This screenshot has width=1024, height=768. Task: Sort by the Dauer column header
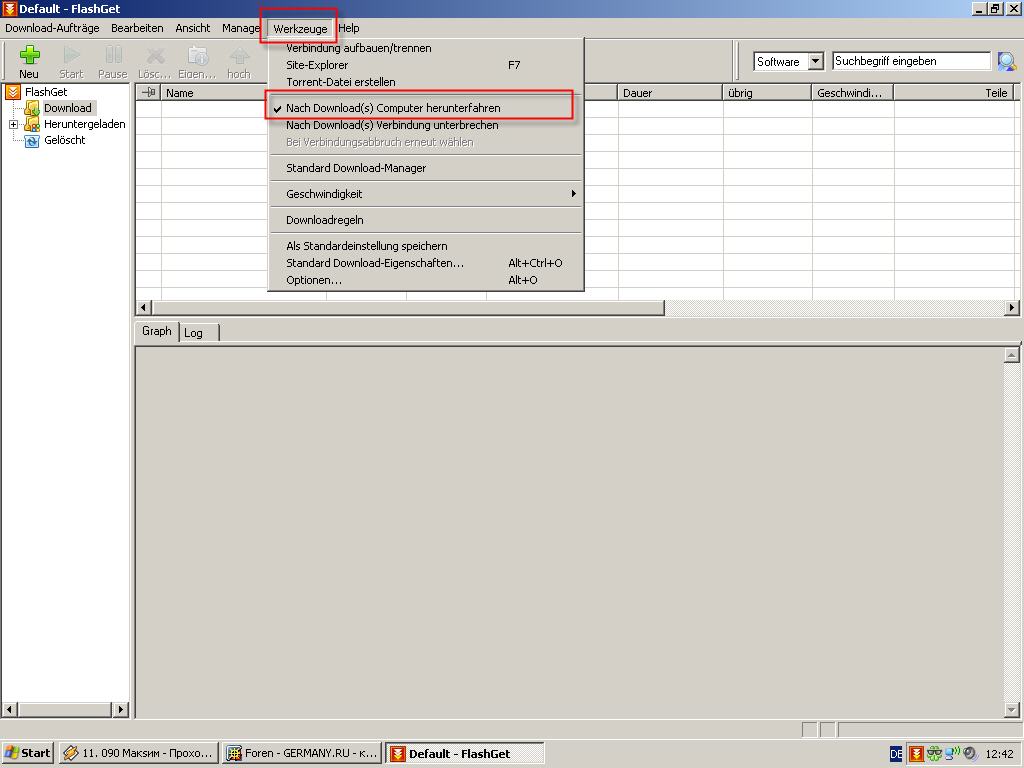[x=670, y=93]
